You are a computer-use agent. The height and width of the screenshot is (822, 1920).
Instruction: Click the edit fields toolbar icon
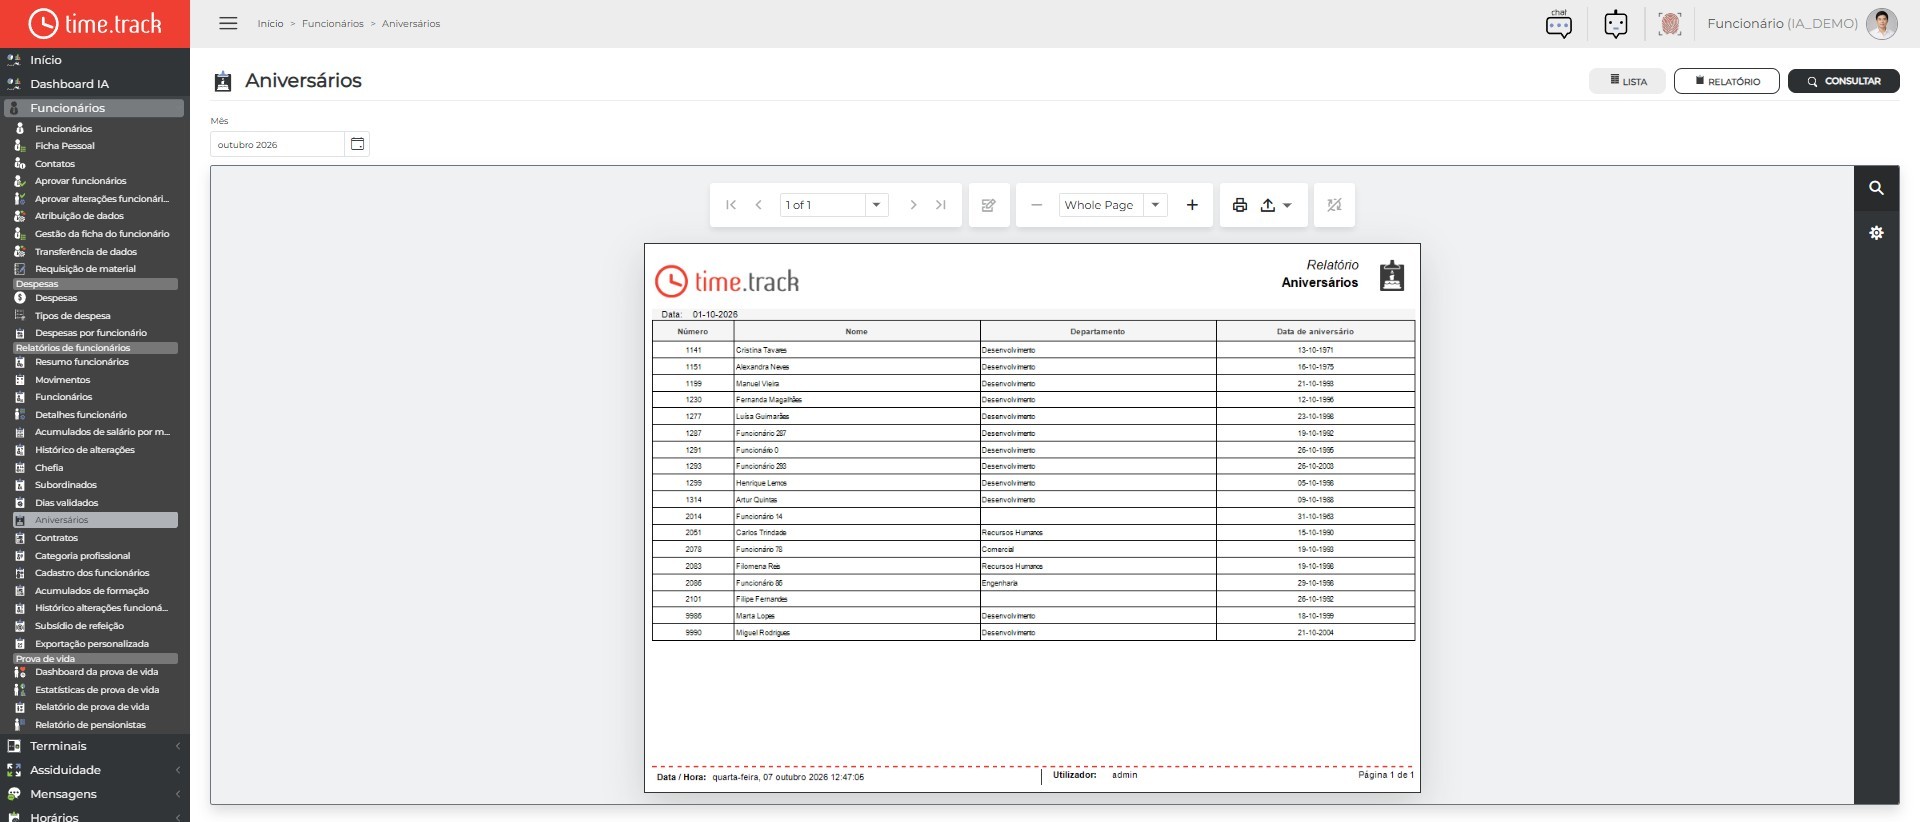click(x=989, y=205)
